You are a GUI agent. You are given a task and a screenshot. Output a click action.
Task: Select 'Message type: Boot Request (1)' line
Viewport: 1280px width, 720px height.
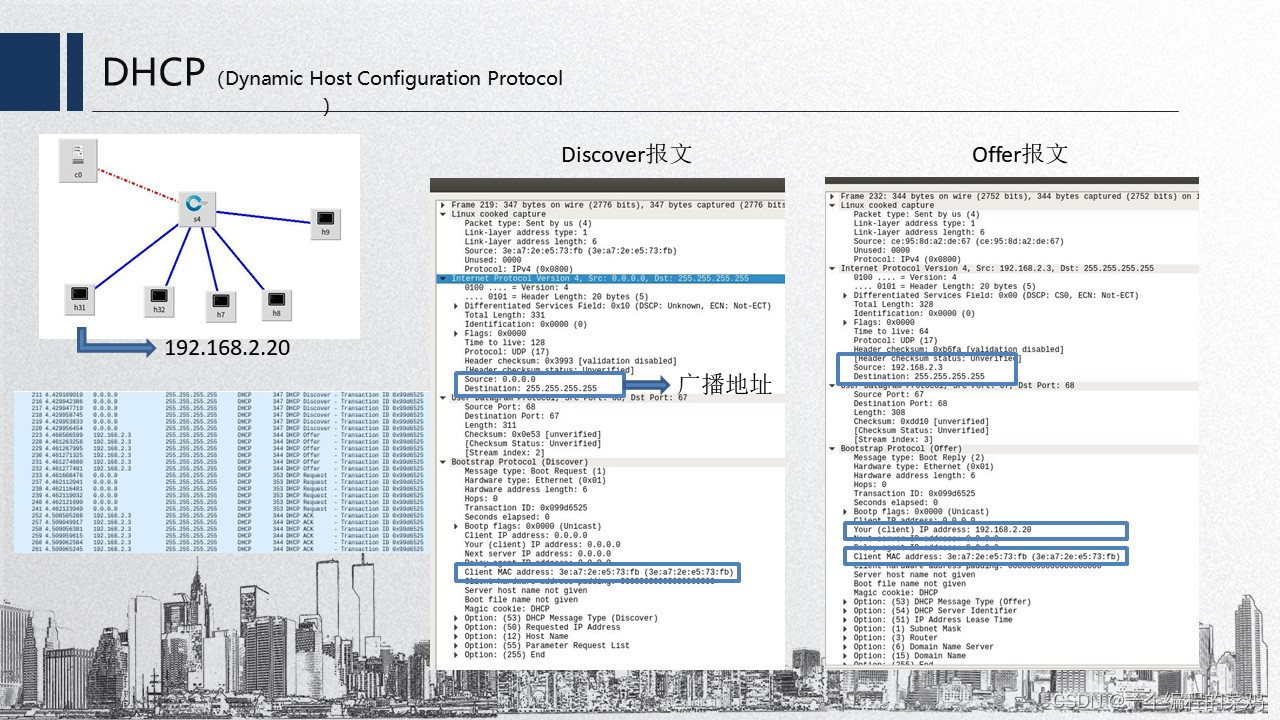535,471
